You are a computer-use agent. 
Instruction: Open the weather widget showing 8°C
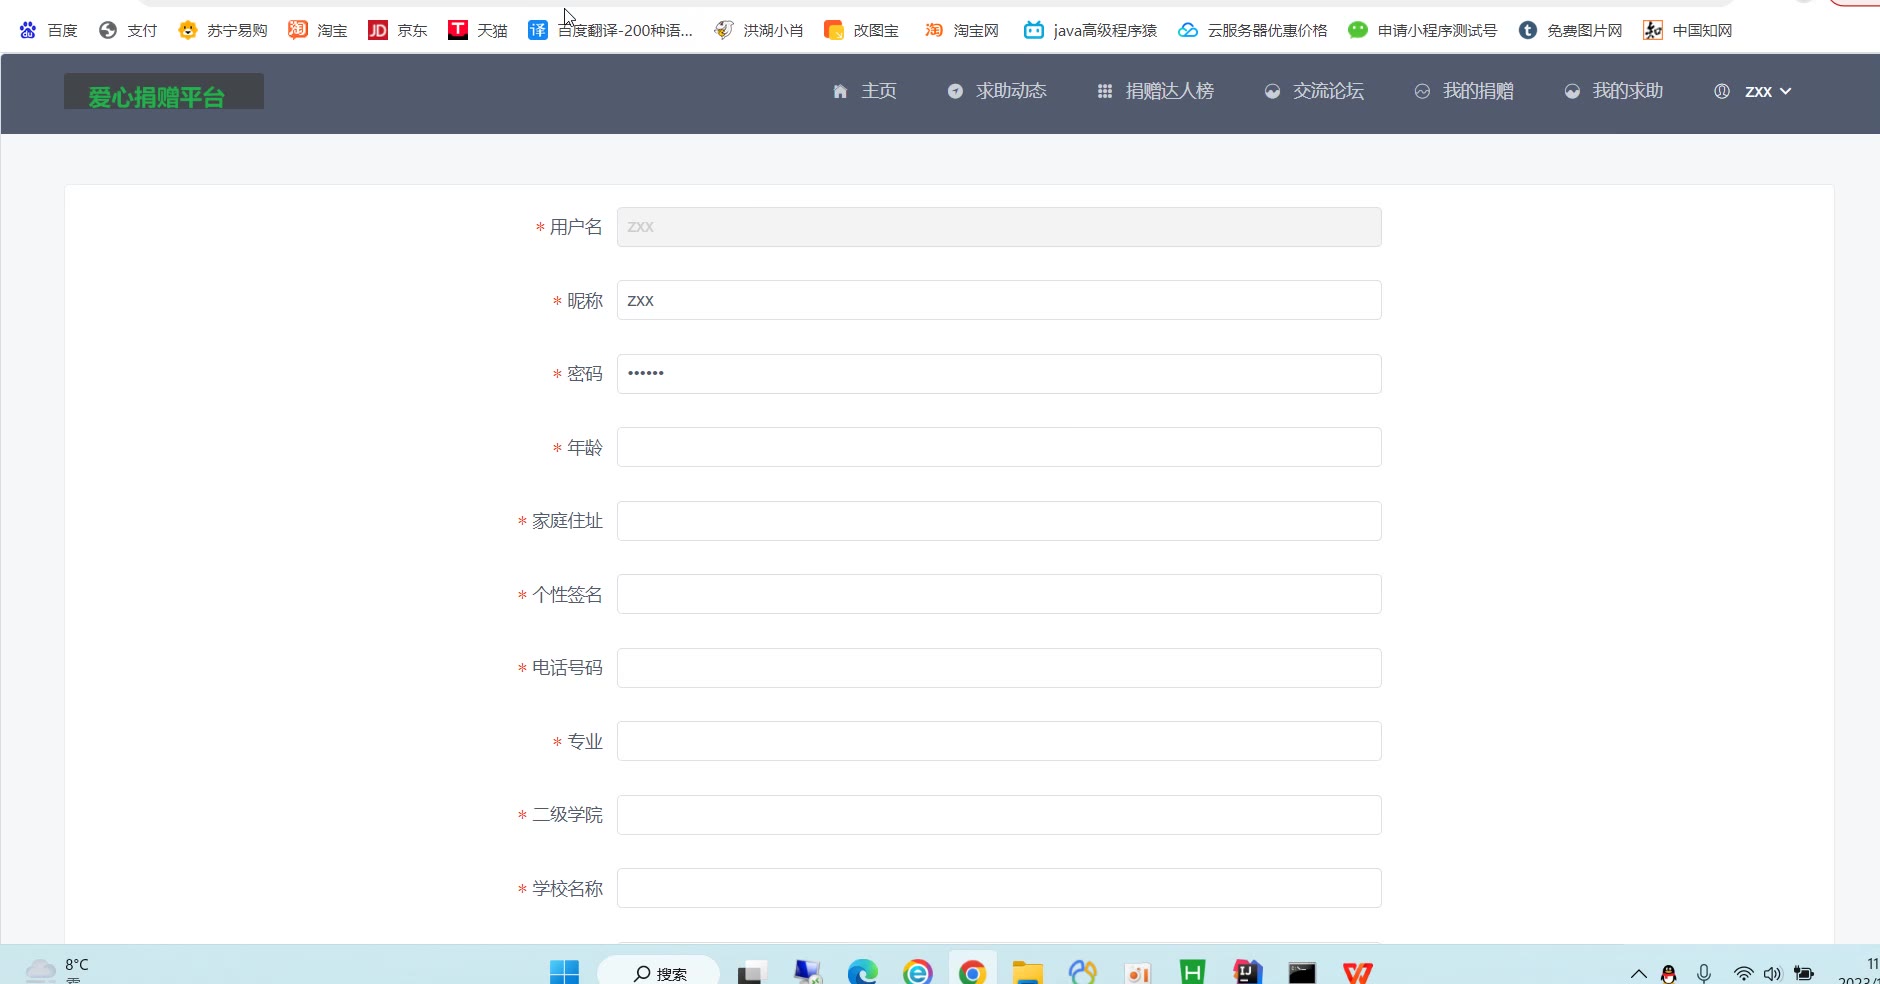(57, 969)
